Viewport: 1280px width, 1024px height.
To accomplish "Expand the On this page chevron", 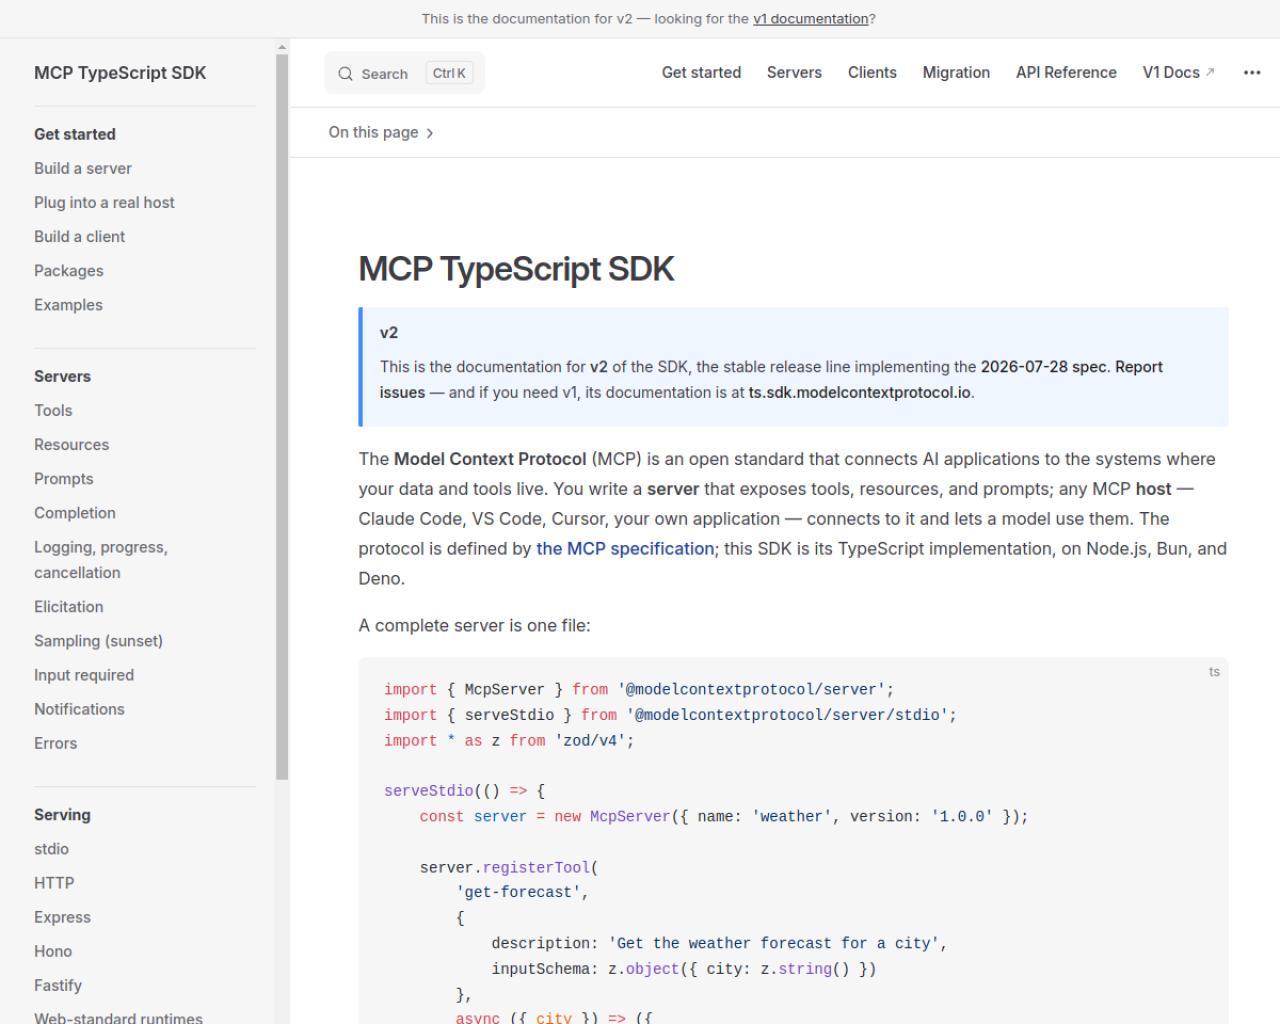I will coord(430,133).
